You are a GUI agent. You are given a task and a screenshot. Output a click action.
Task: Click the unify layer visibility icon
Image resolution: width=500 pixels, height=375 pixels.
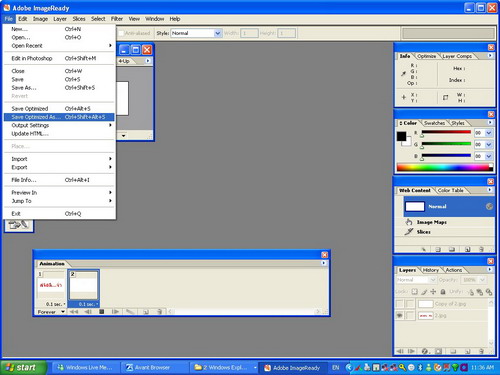pyautogui.click(x=480, y=292)
